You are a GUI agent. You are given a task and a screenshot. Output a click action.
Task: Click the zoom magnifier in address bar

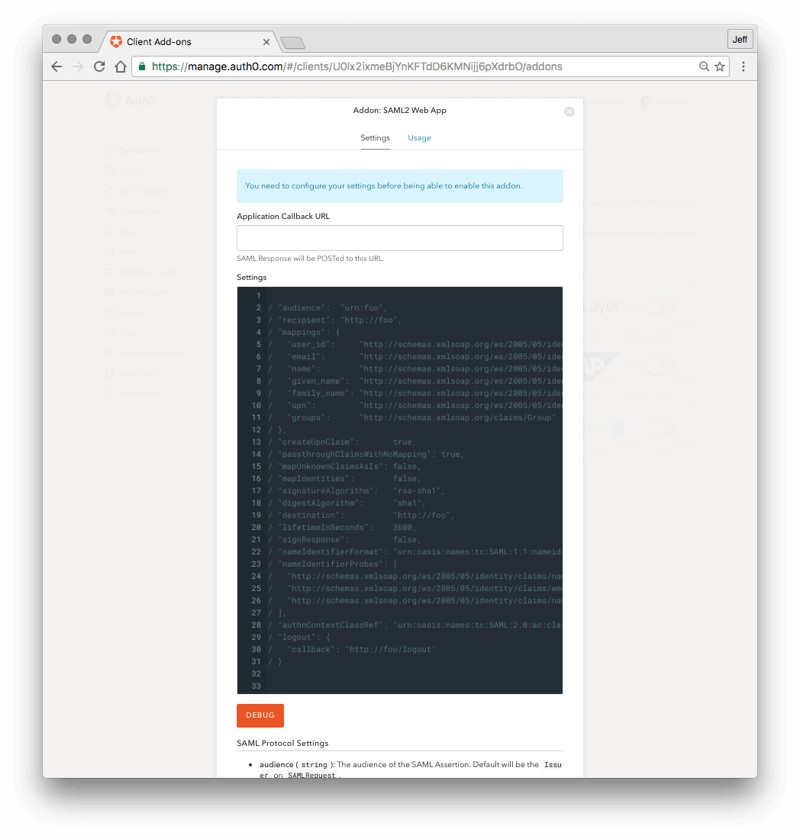pyautogui.click(x=704, y=66)
